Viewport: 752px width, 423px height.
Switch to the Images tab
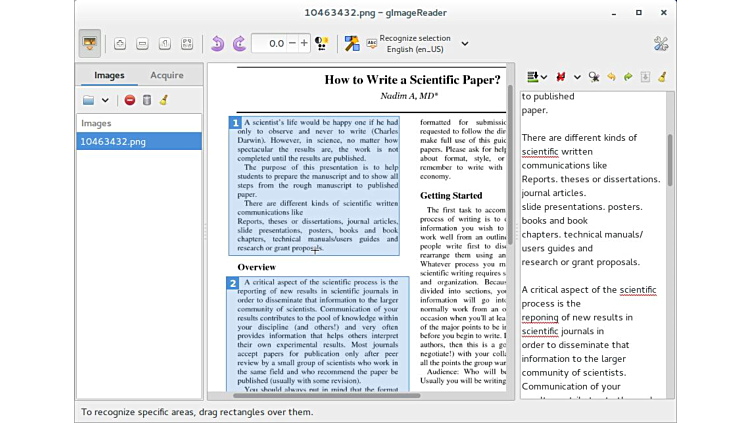pyautogui.click(x=109, y=75)
